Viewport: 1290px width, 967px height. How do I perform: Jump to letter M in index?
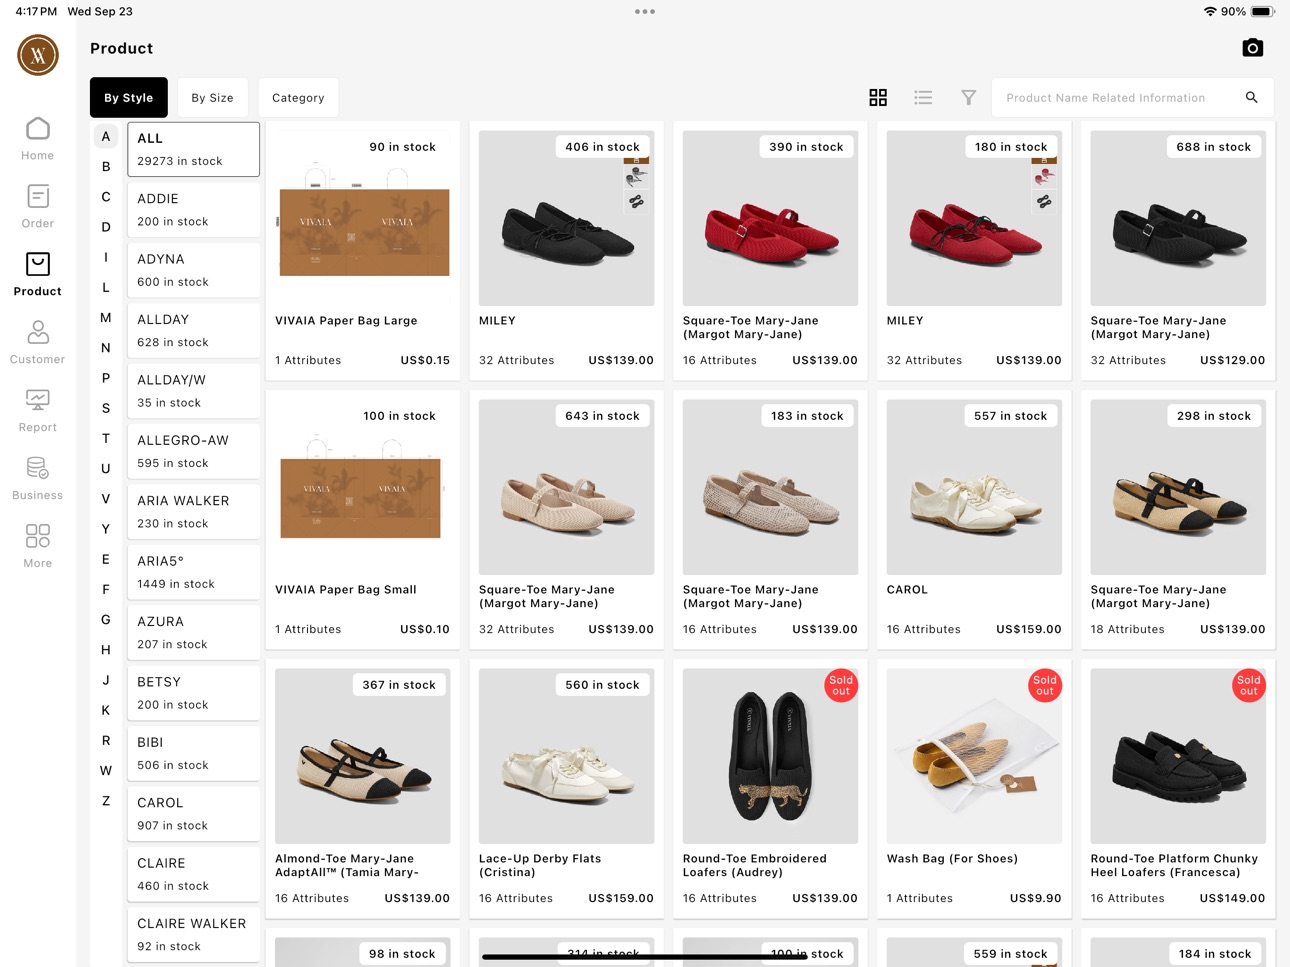click(106, 318)
